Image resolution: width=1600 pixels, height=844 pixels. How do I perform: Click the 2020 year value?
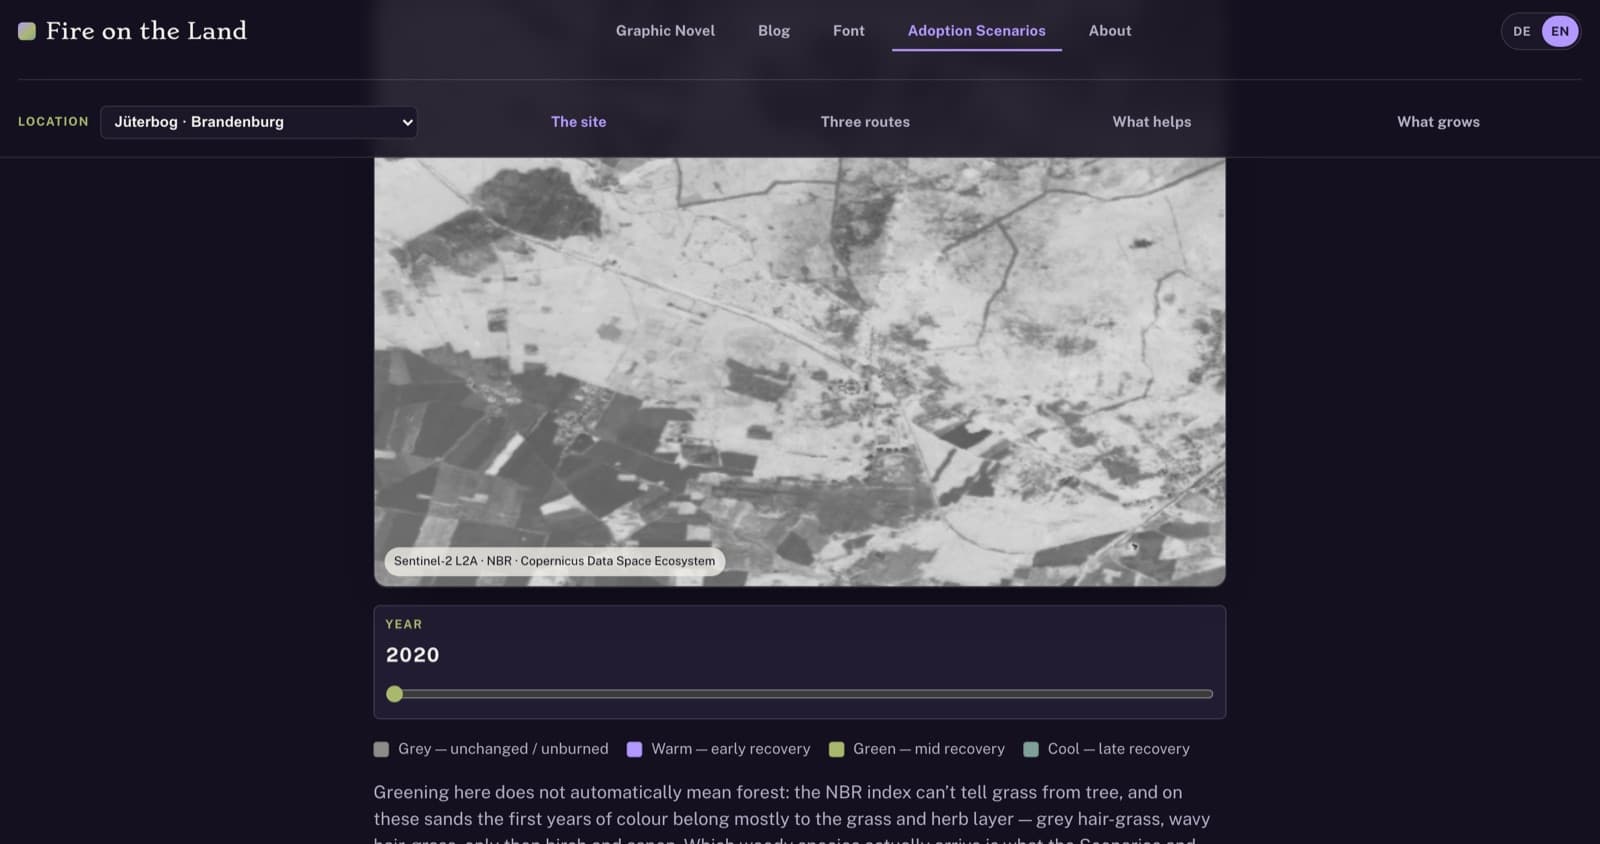point(413,655)
